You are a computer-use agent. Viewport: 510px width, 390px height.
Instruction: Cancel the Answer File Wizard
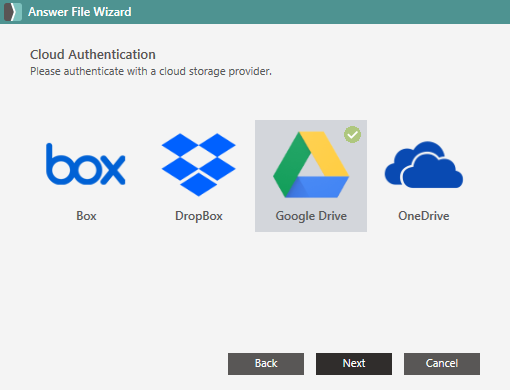click(x=442, y=364)
